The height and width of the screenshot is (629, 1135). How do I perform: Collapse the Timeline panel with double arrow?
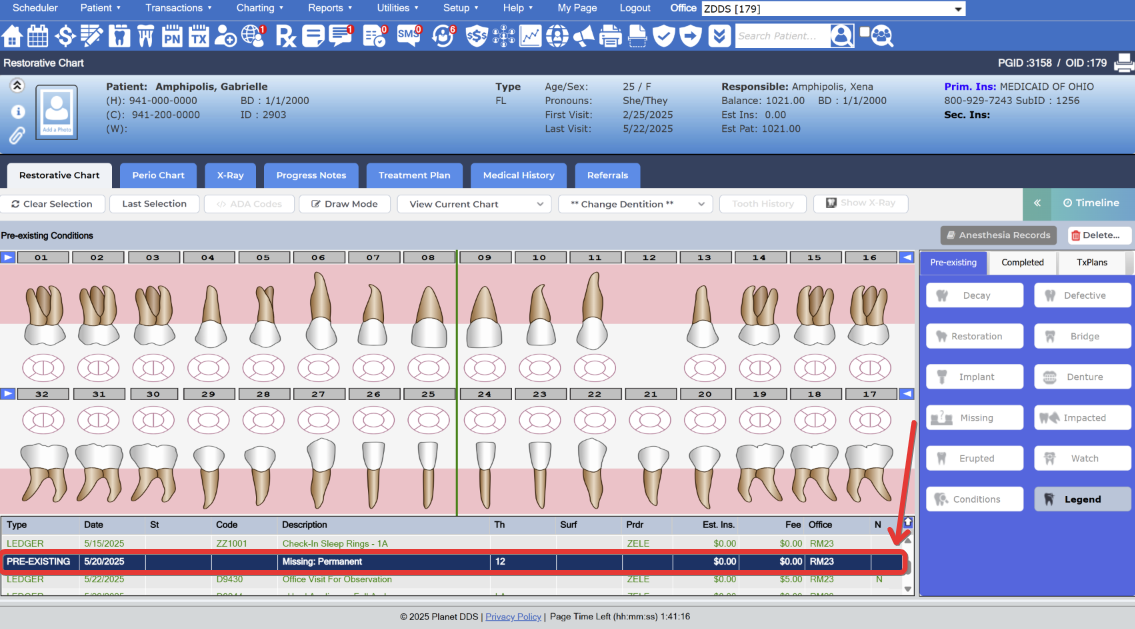click(x=1037, y=203)
